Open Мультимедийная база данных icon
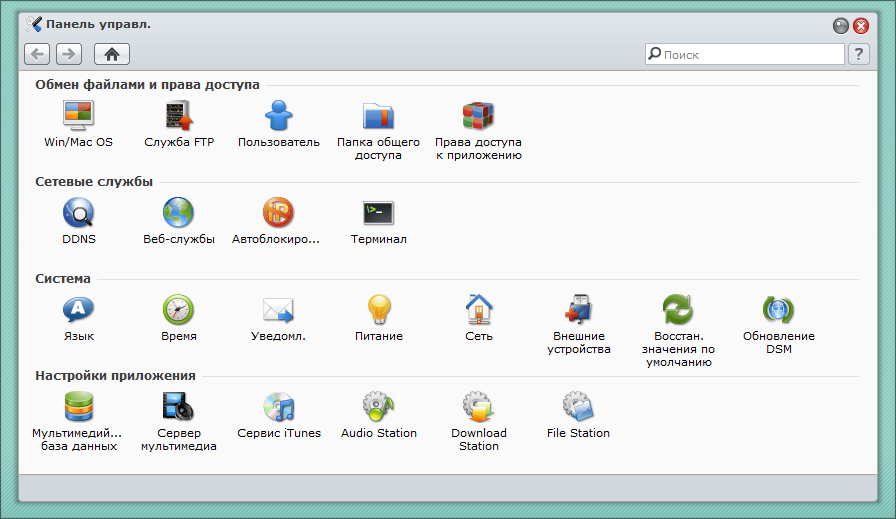The image size is (896, 519). tap(78, 406)
